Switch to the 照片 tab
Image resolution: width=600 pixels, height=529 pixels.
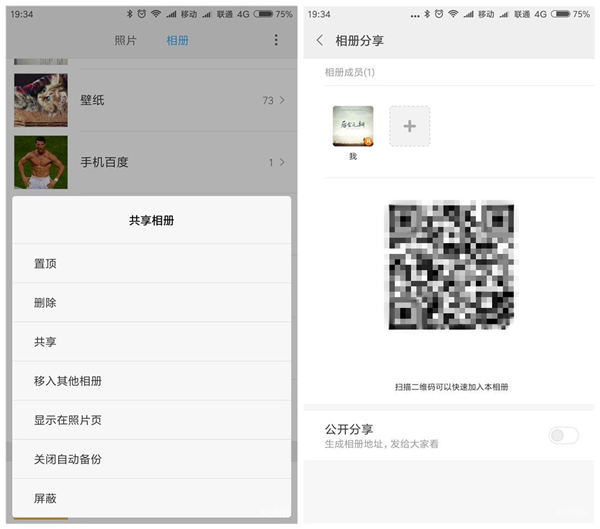pyautogui.click(x=126, y=40)
